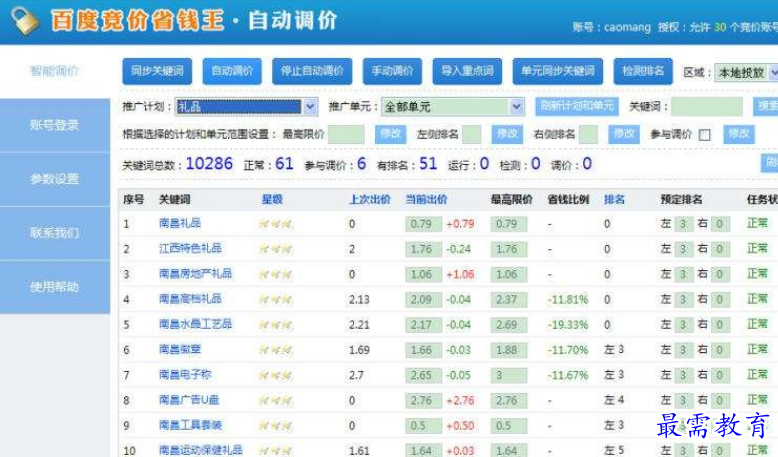Edit max limit 3 for 南昌电子称
778x457 pixels.
coord(509,376)
